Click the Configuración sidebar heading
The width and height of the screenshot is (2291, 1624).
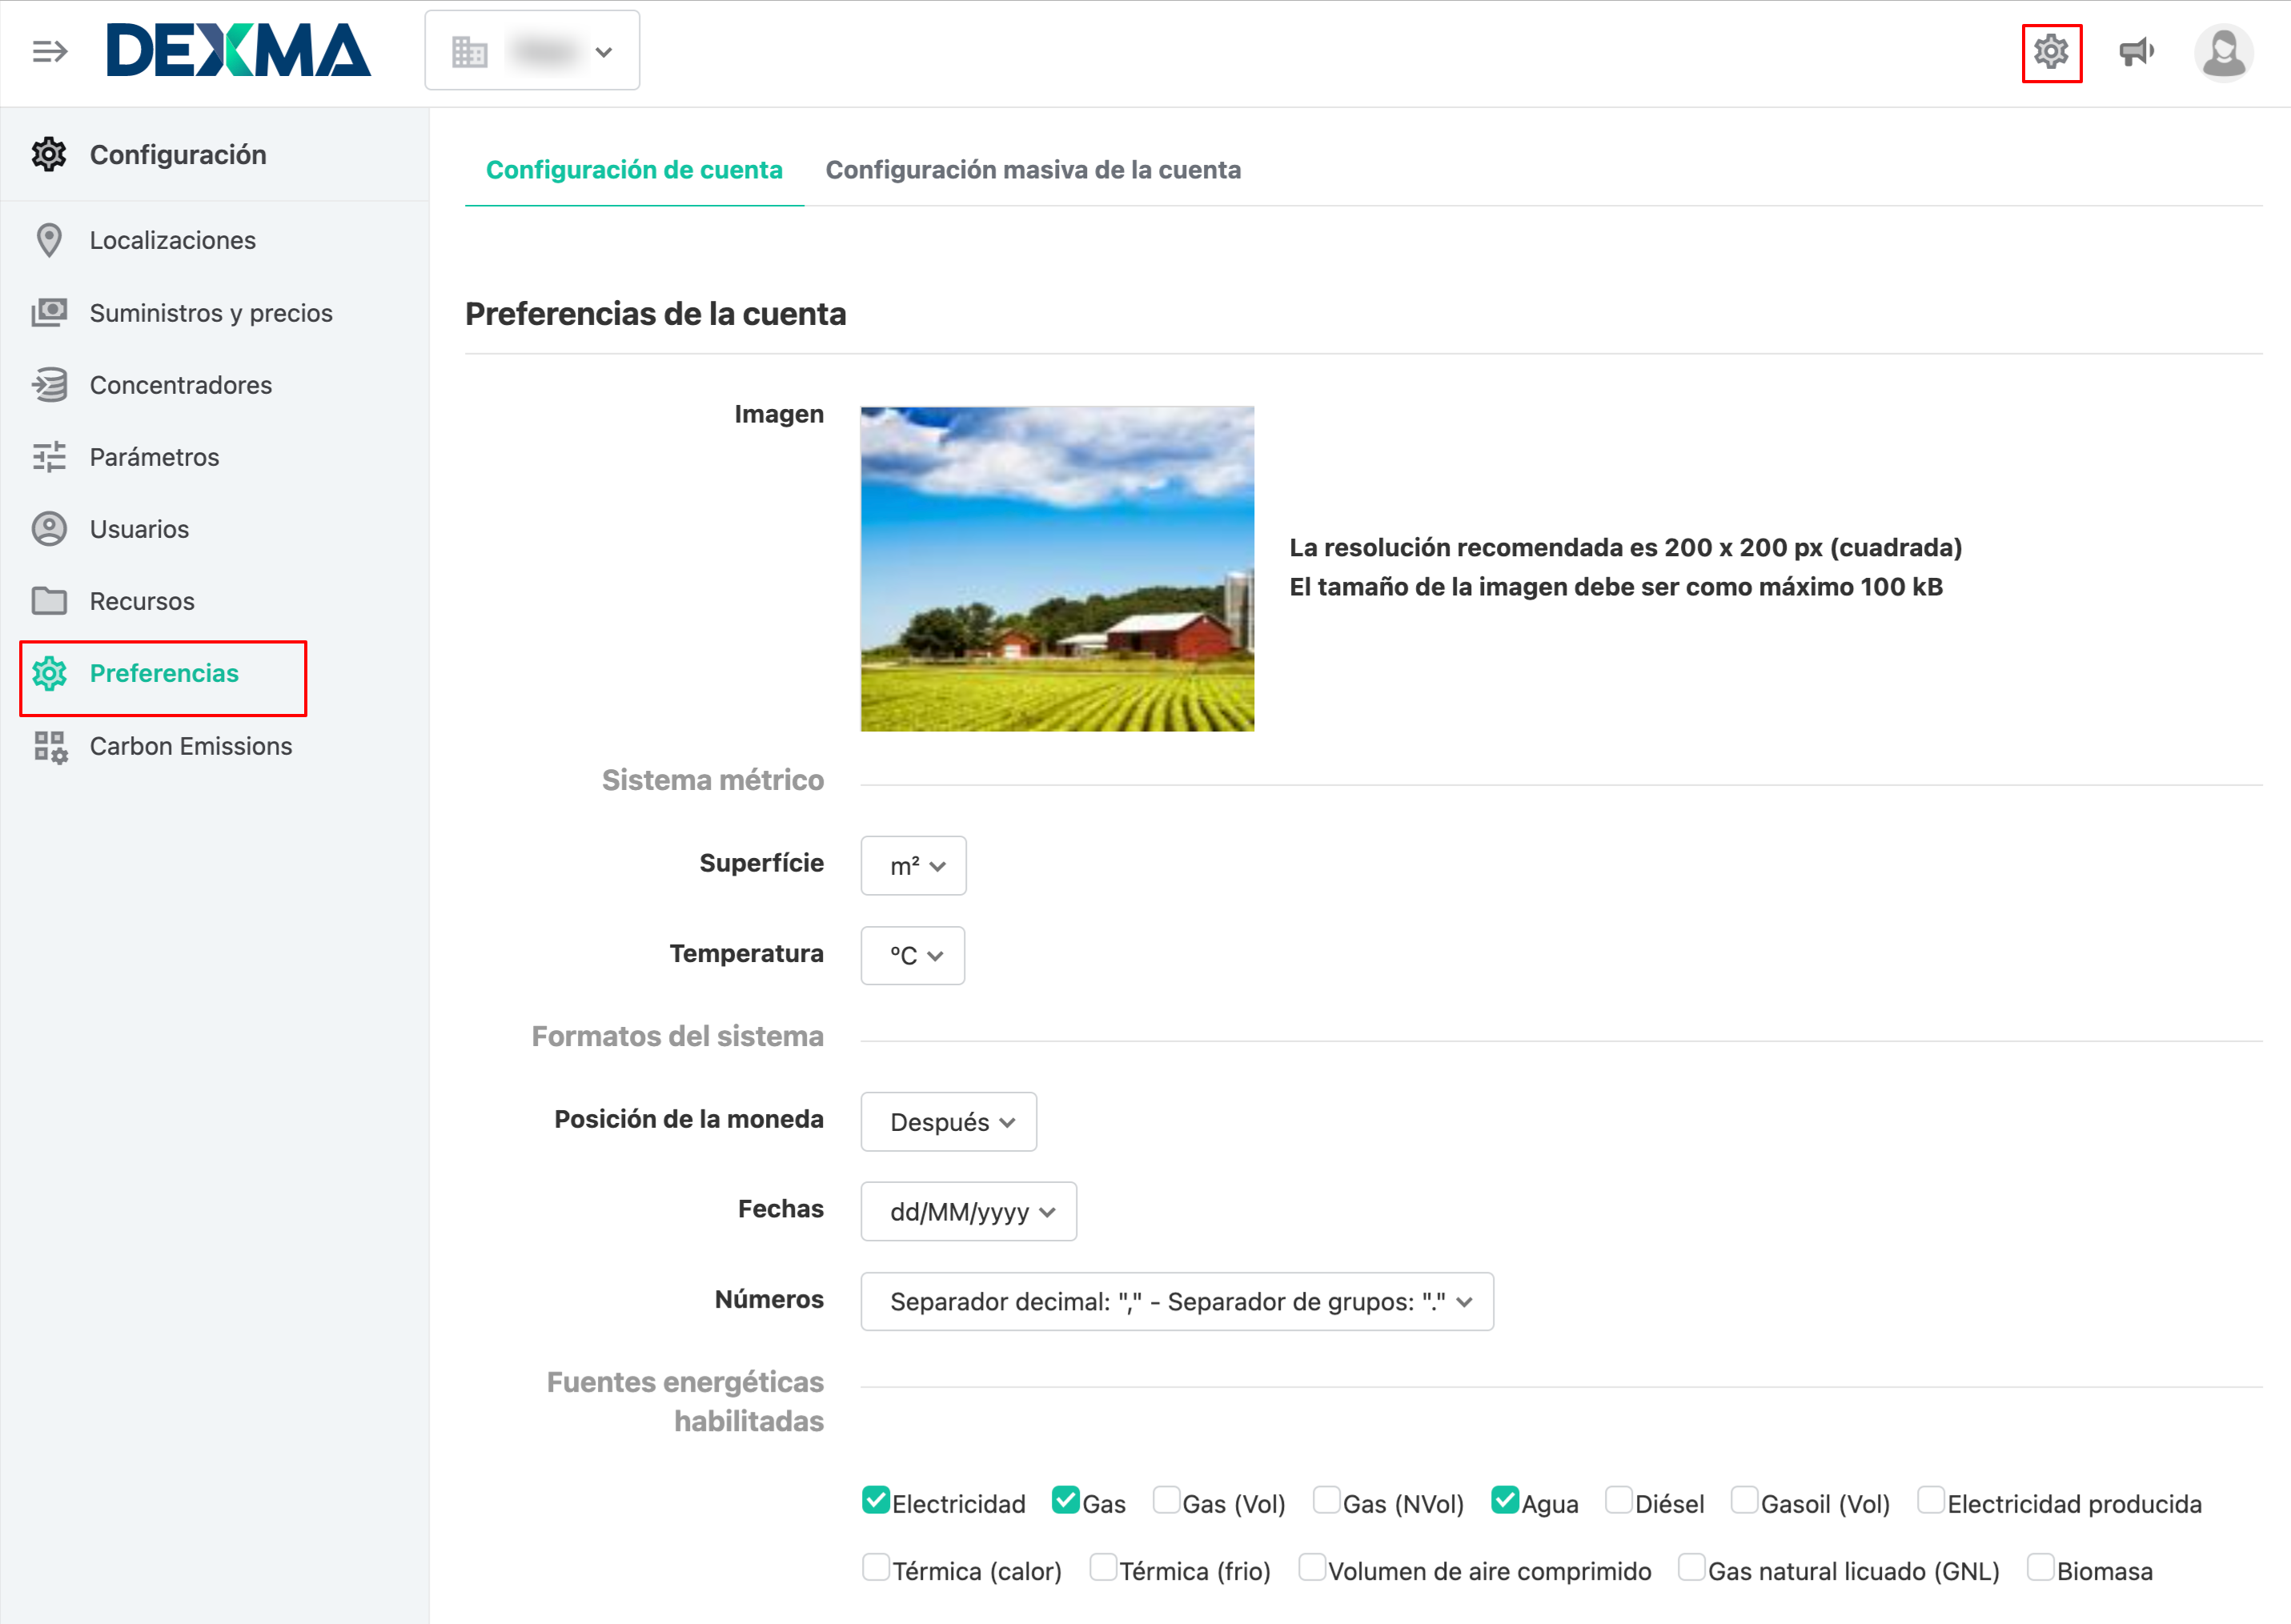point(178,154)
